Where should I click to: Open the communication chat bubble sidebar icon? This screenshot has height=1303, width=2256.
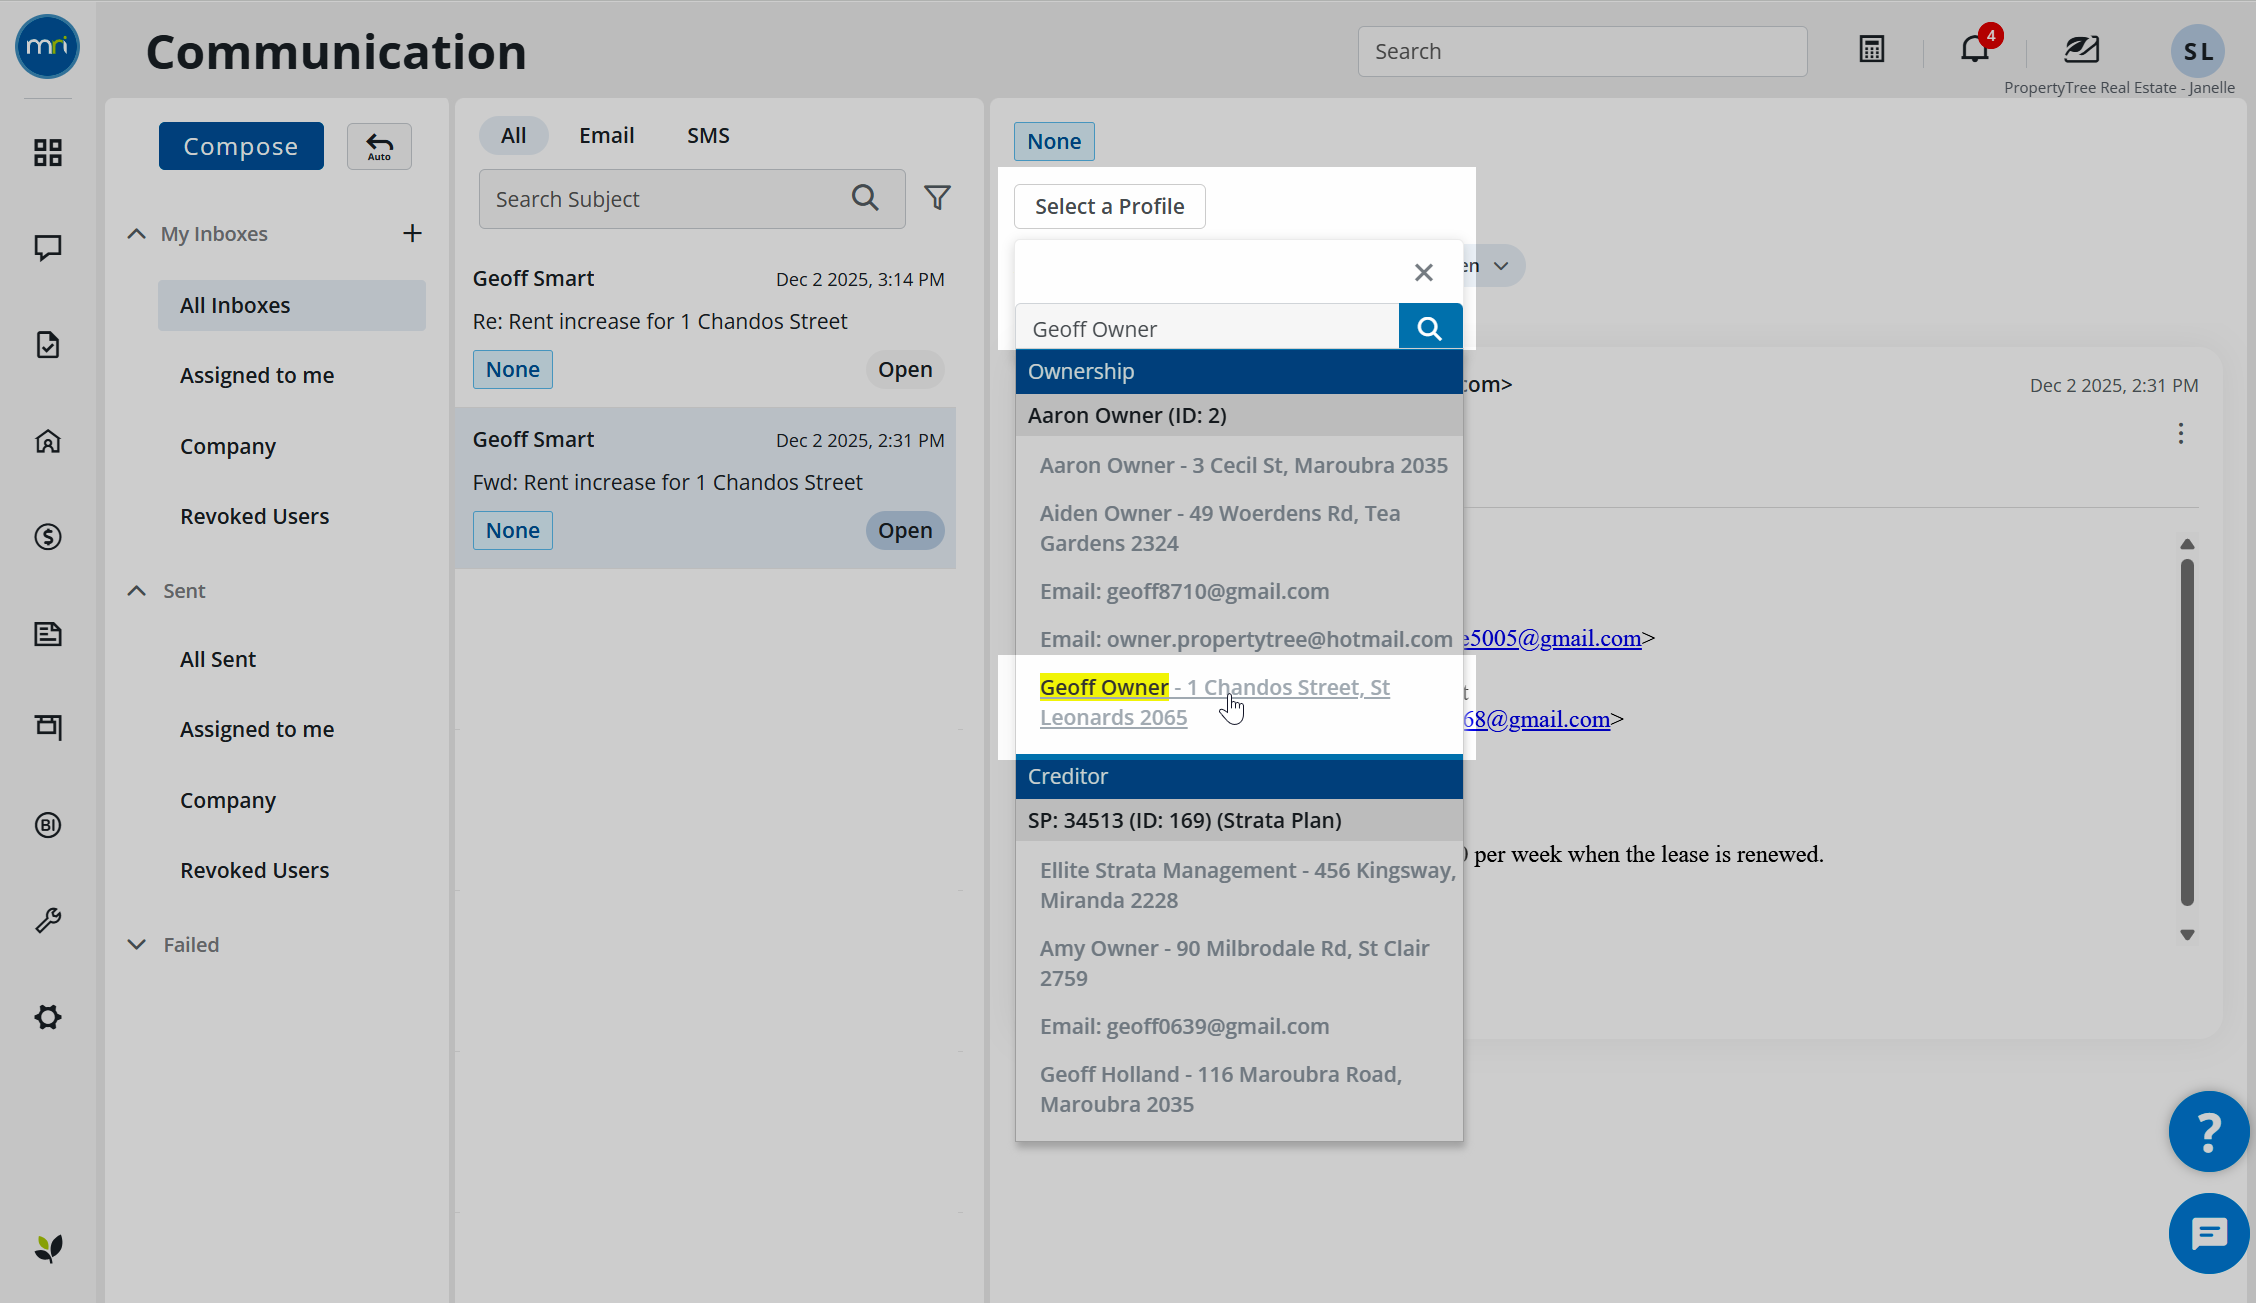coord(48,248)
